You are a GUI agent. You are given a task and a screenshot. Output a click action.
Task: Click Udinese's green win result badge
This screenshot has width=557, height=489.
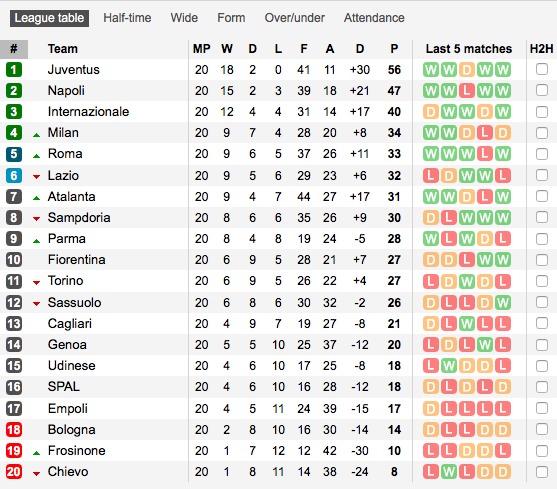point(449,366)
